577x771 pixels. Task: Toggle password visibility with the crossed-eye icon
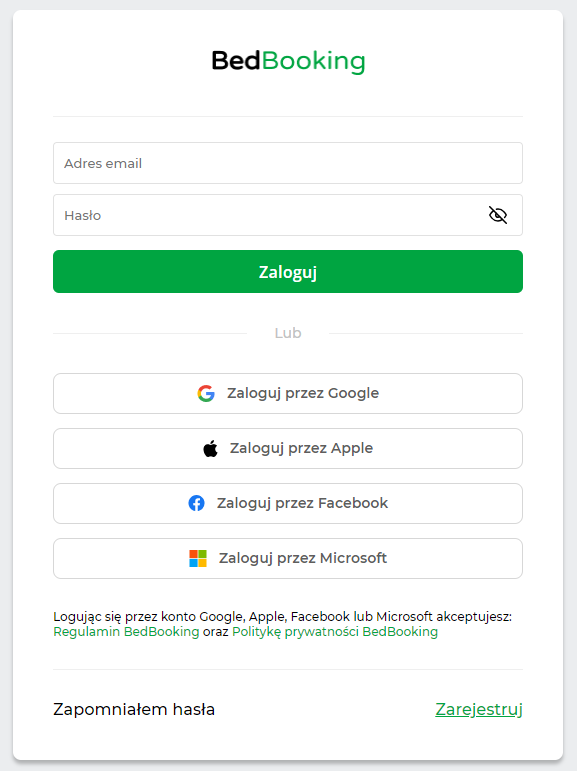(498, 215)
